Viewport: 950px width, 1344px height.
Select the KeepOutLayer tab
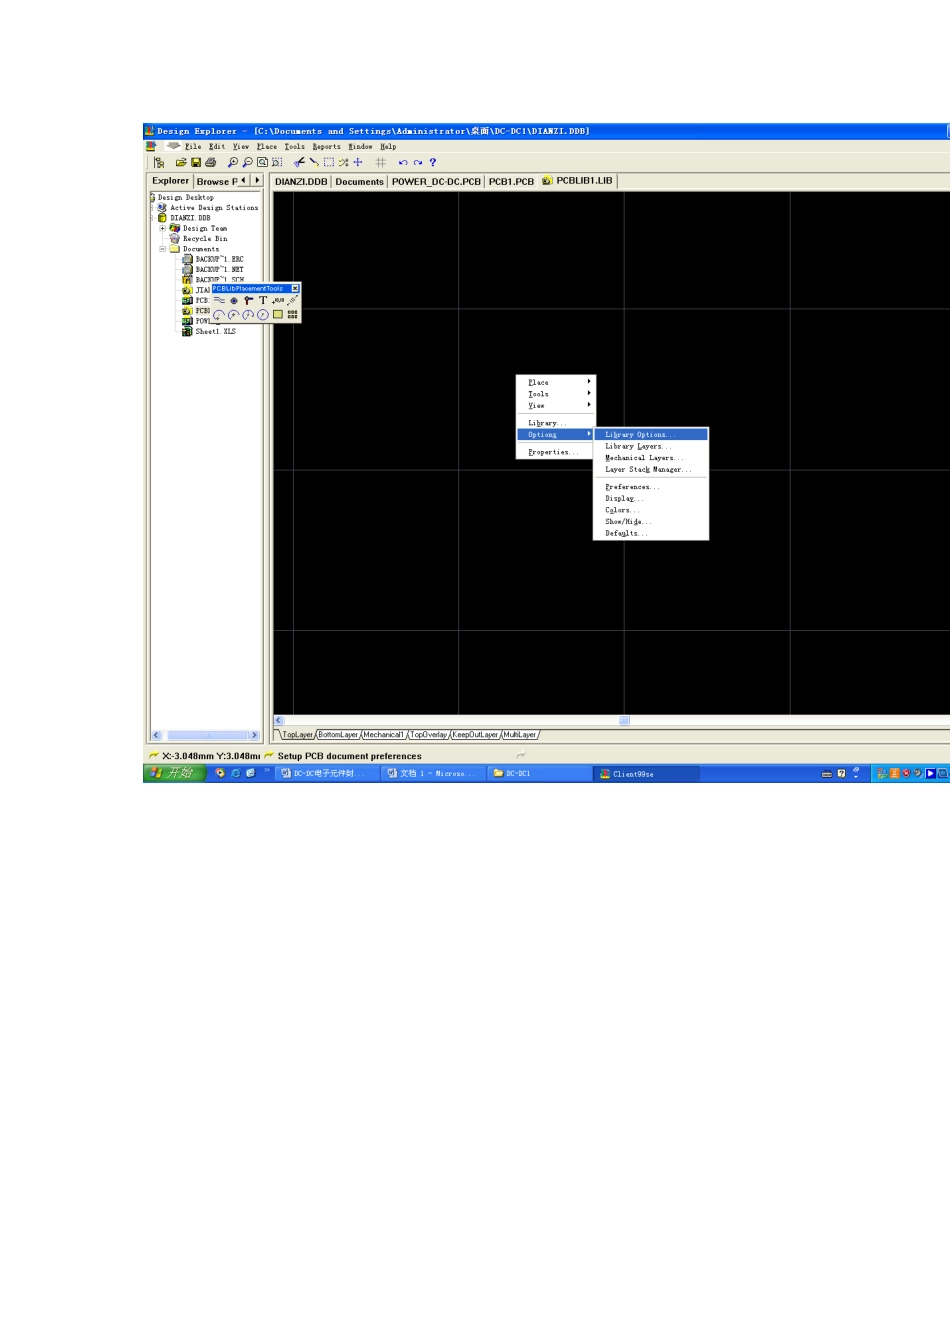point(475,735)
